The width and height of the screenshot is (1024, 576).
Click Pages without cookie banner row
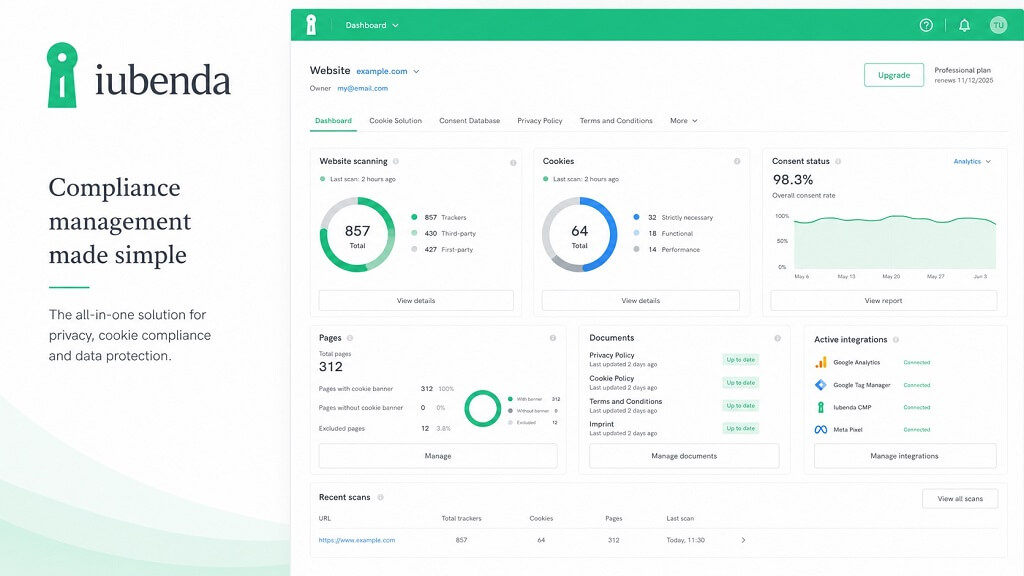tap(383, 408)
